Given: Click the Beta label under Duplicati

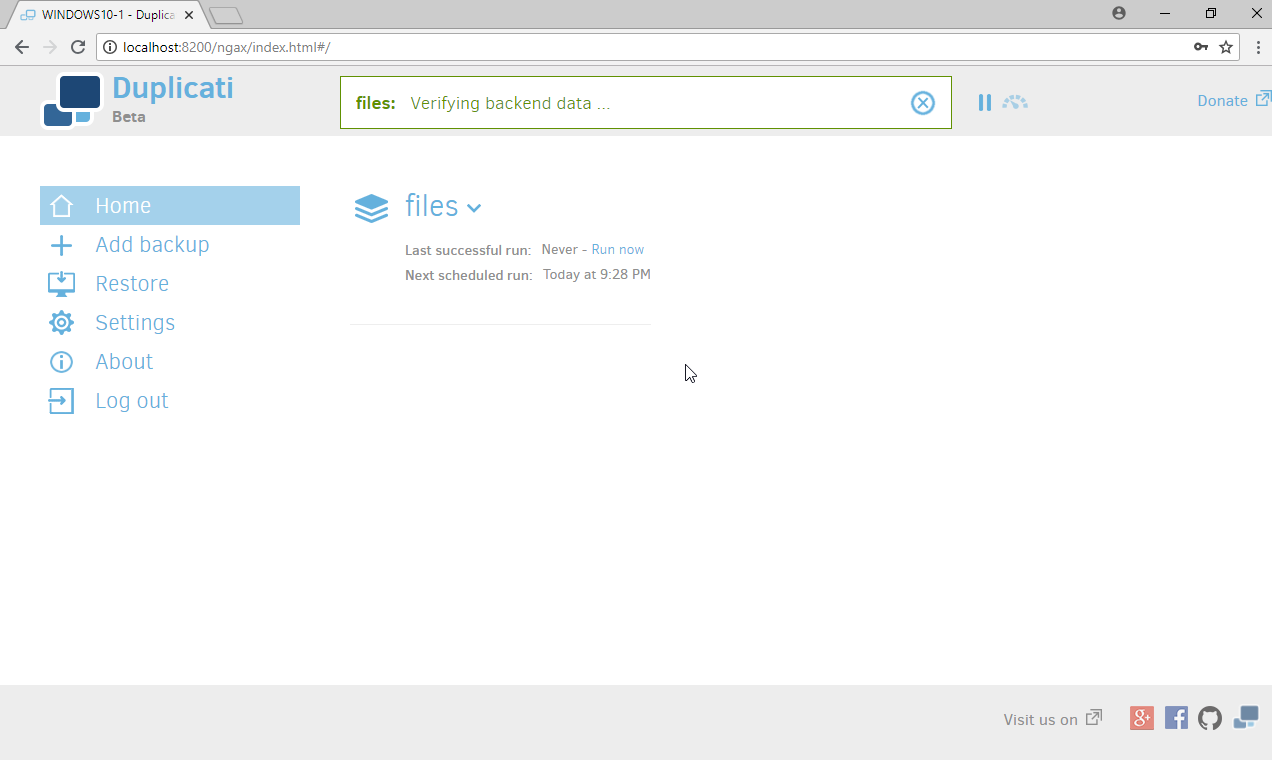Looking at the screenshot, I should click(129, 117).
